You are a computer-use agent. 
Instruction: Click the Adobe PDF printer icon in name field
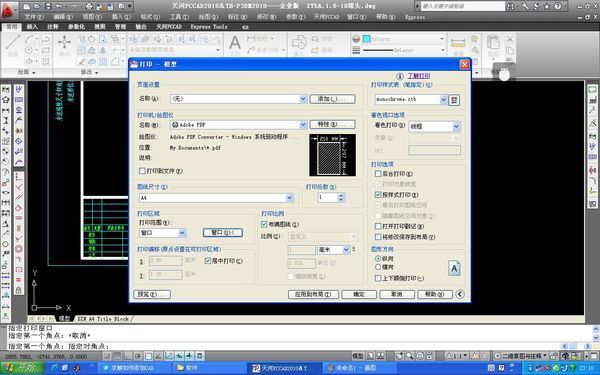[x=175, y=125]
